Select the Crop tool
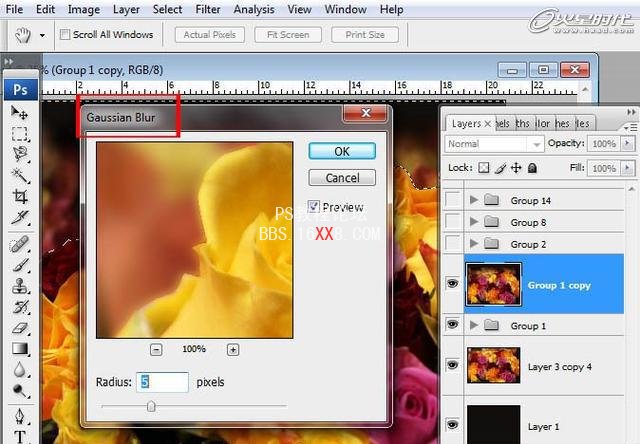 tap(19, 196)
